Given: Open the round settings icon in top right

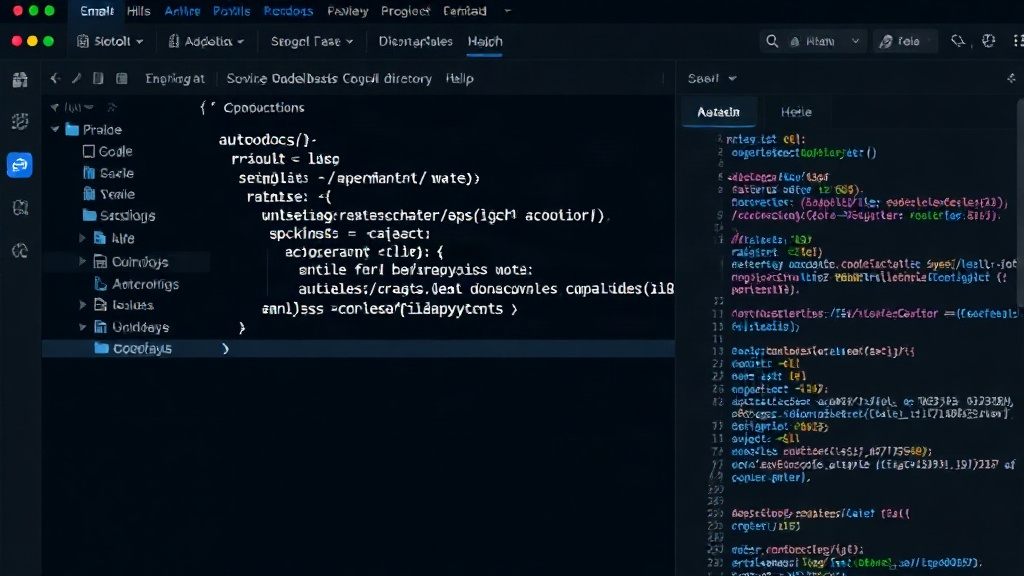Looking at the screenshot, I should point(989,41).
